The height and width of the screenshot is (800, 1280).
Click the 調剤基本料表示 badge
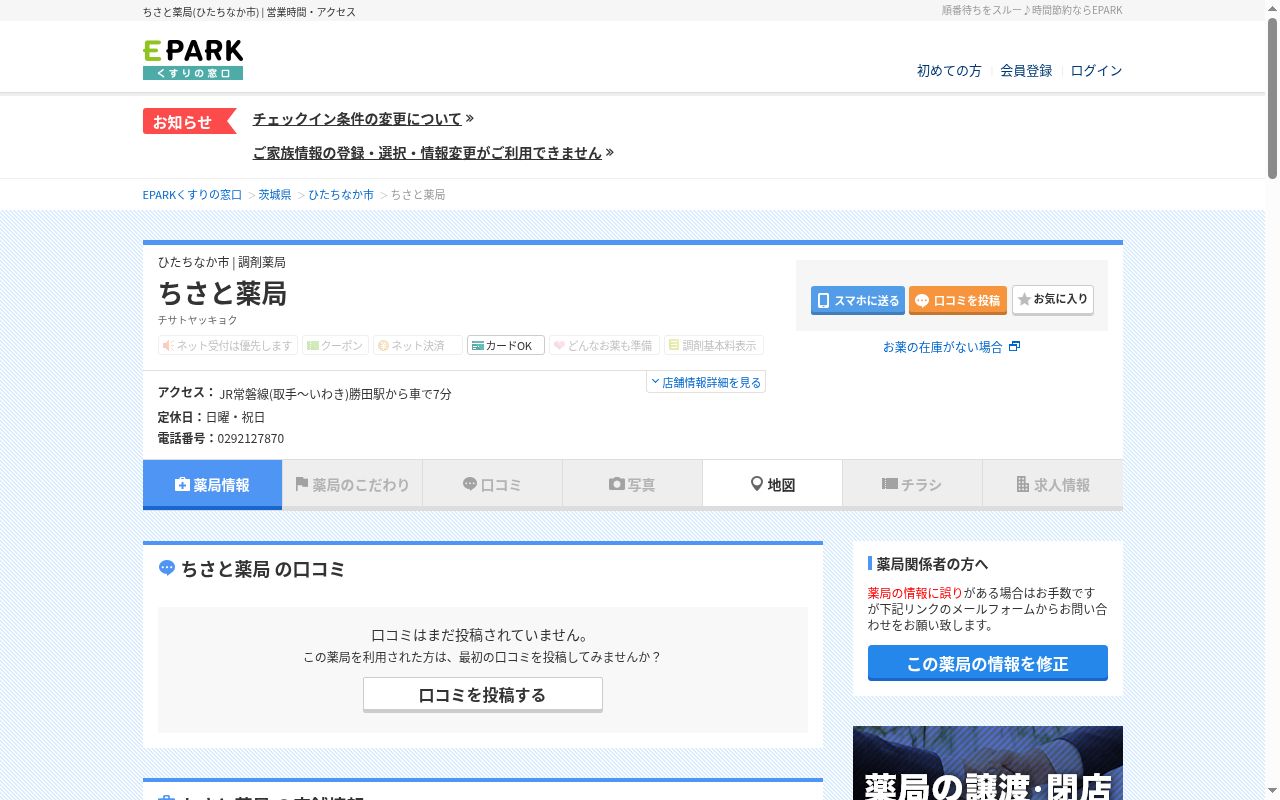tap(714, 345)
